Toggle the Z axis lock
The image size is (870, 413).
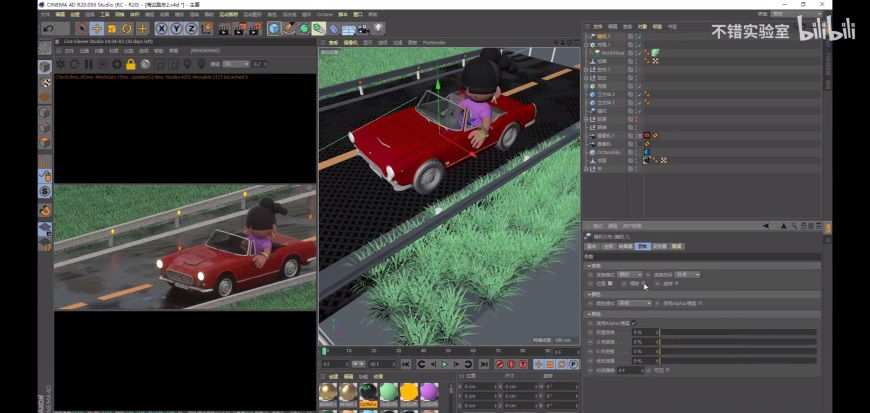point(192,28)
